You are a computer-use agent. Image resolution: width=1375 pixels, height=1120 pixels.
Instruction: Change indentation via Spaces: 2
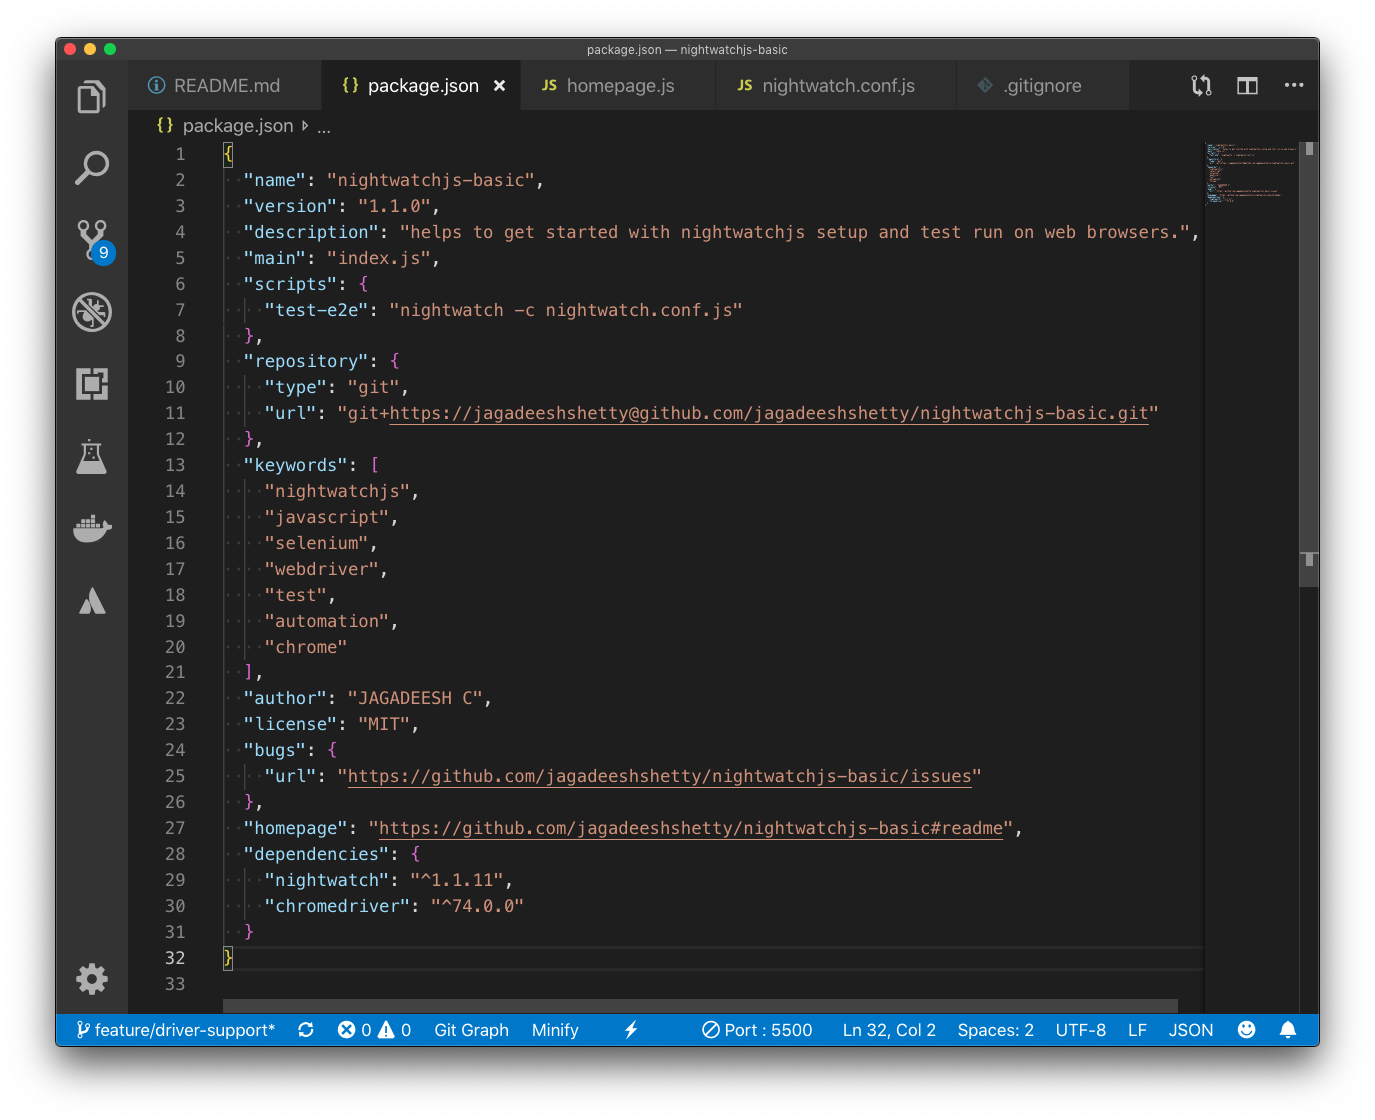pos(995,1030)
